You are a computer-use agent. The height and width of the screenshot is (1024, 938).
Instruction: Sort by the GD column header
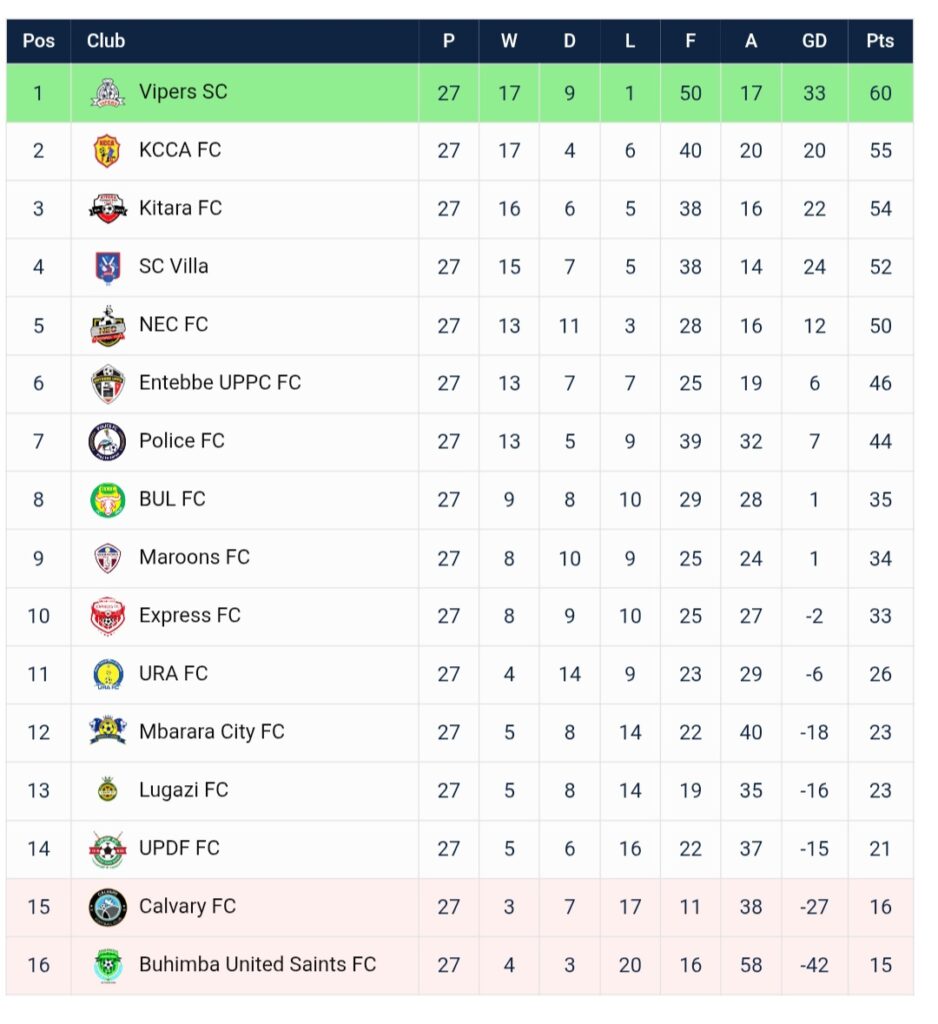(814, 40)
